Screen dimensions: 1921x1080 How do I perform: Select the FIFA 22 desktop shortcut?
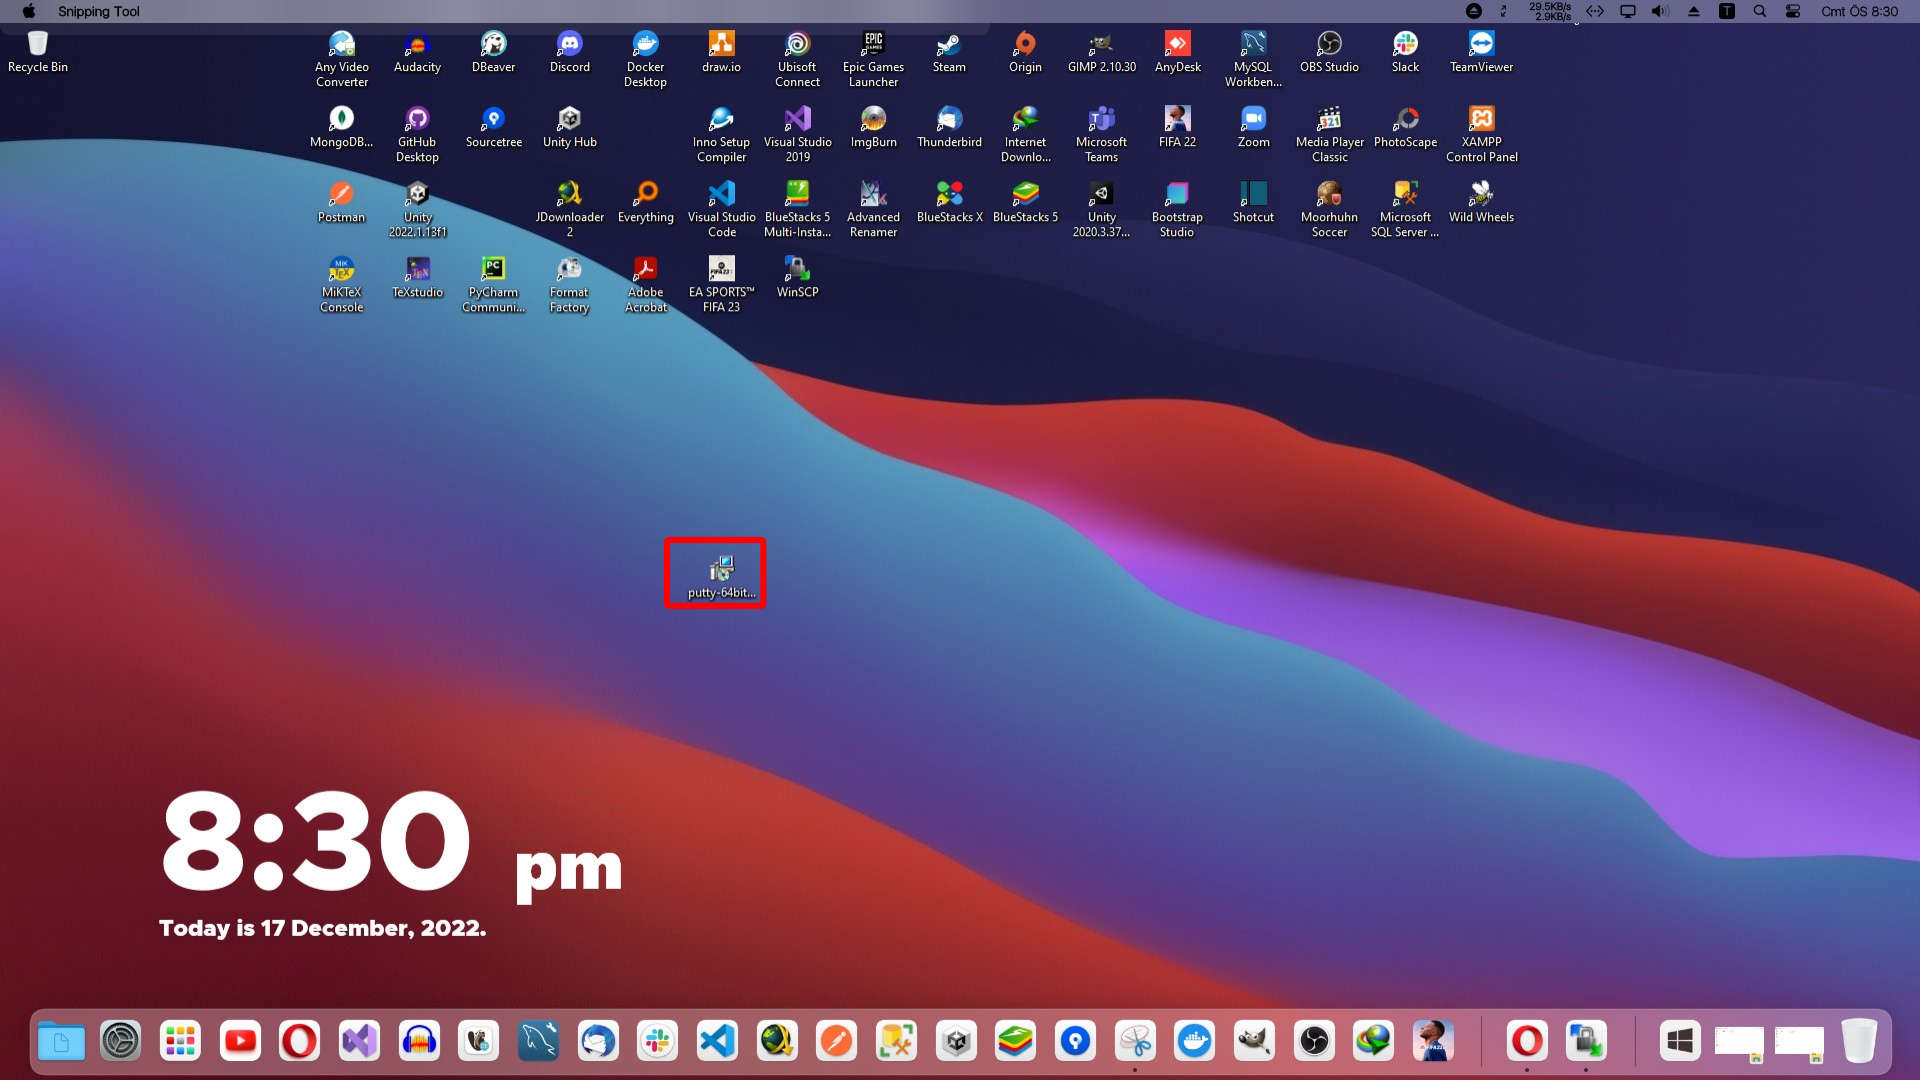1177,128
